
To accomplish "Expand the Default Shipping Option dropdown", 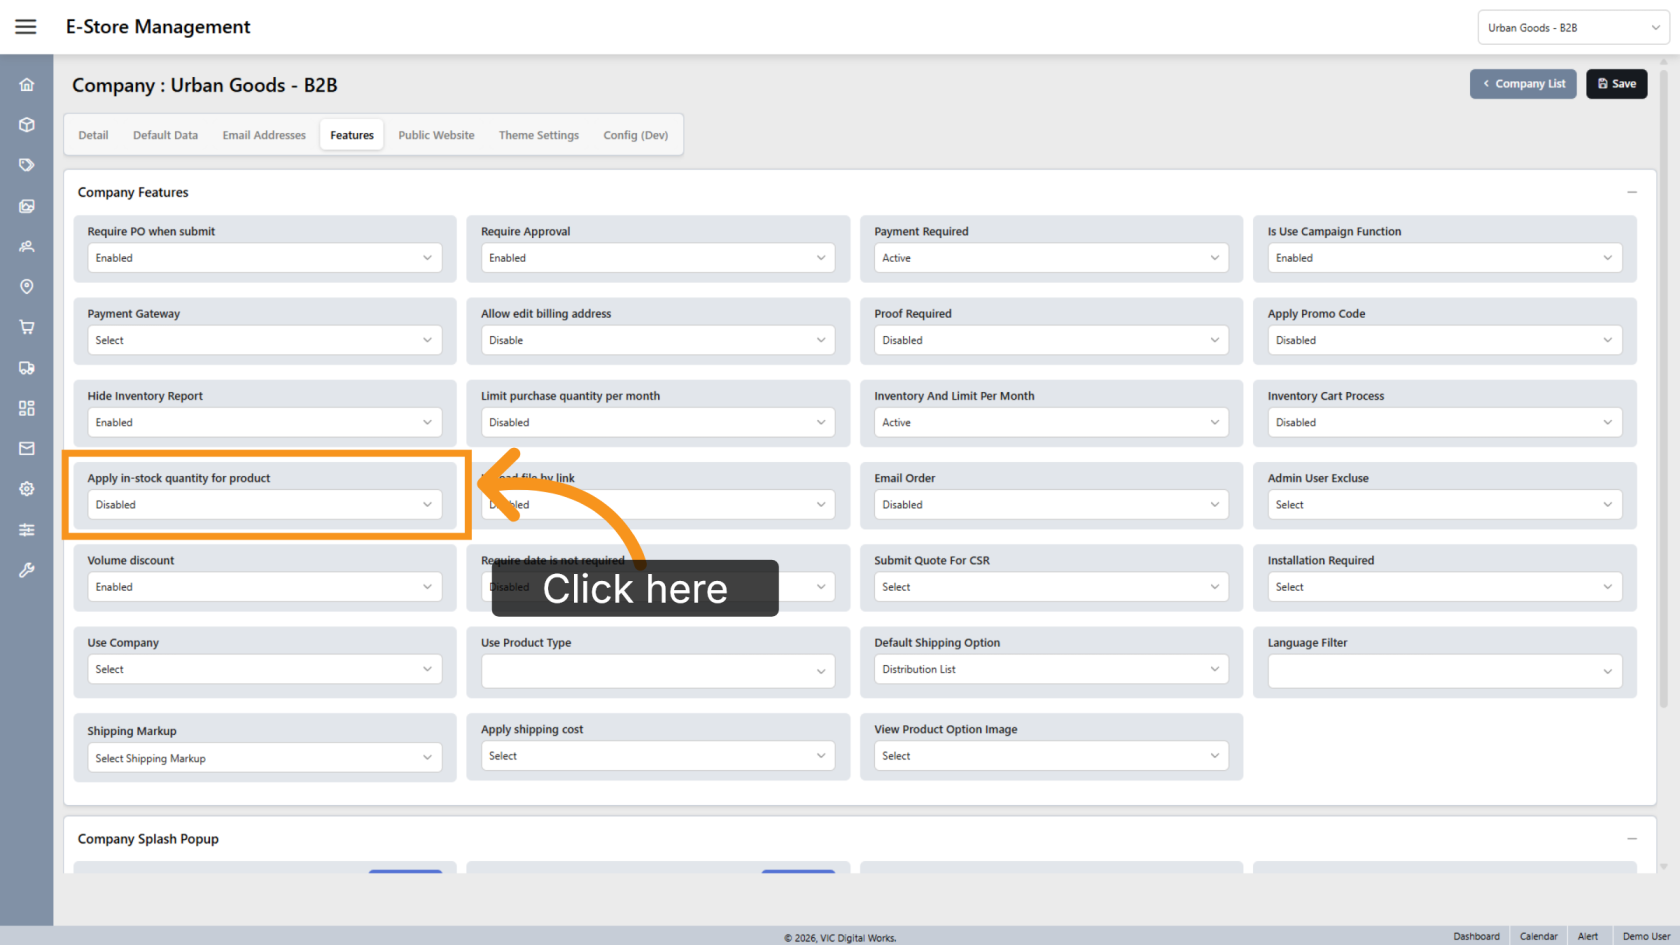I will (1051, 669).
